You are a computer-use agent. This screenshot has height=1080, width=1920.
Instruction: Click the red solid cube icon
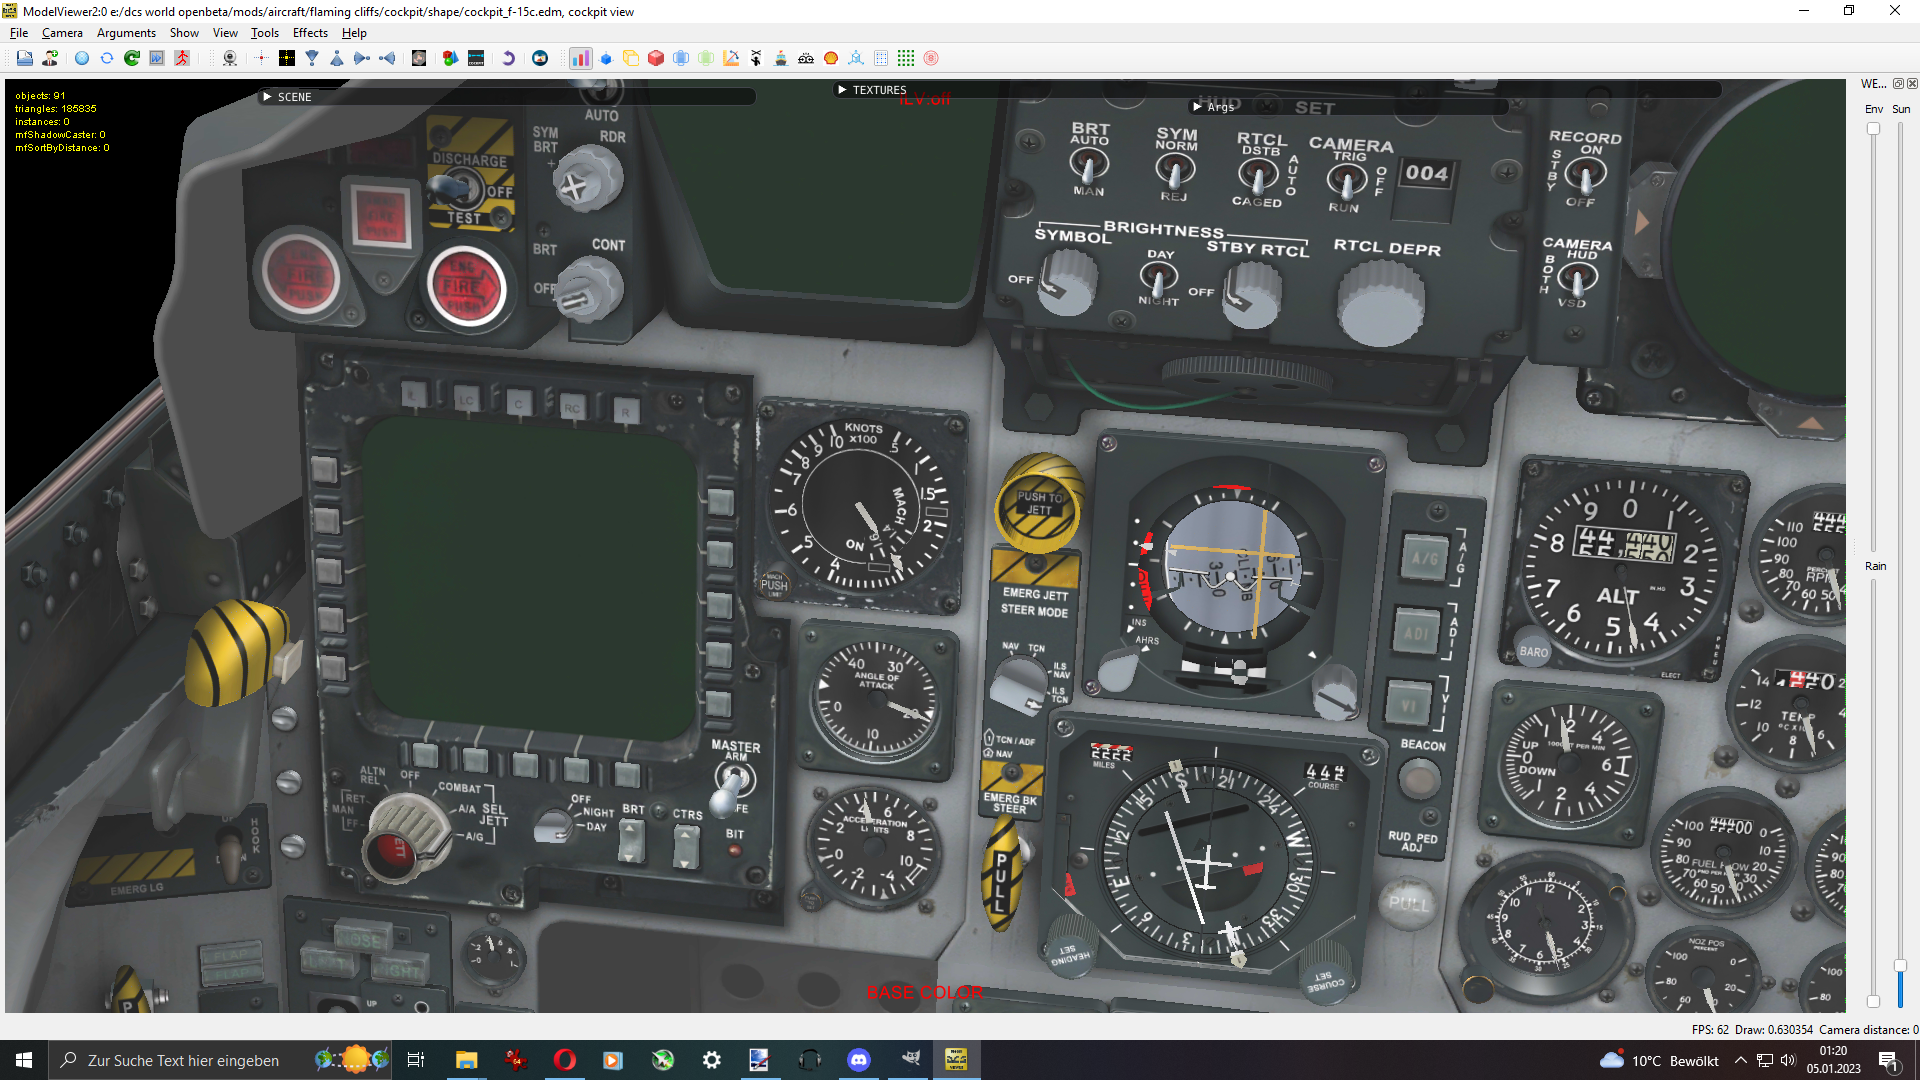656,58
